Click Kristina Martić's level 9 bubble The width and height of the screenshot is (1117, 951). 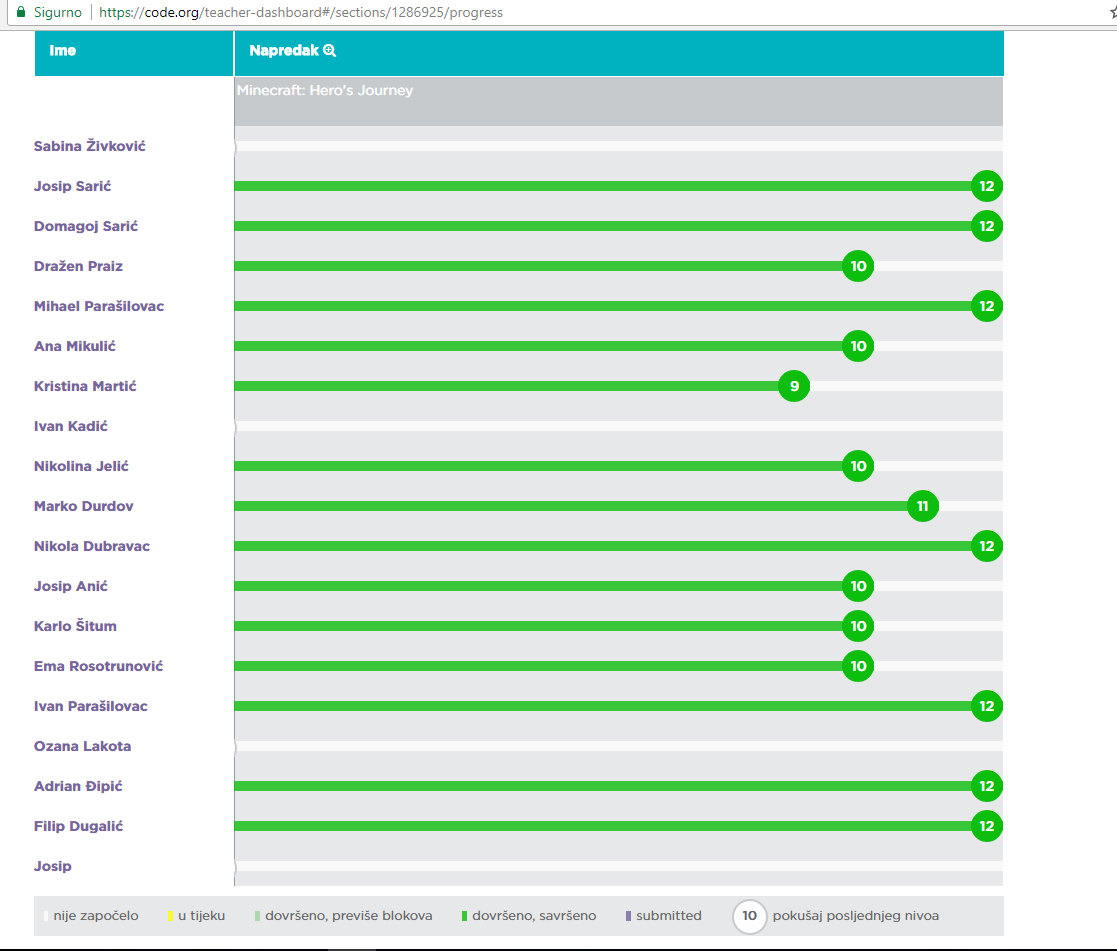pyautogui.click(x=793, y=386)
